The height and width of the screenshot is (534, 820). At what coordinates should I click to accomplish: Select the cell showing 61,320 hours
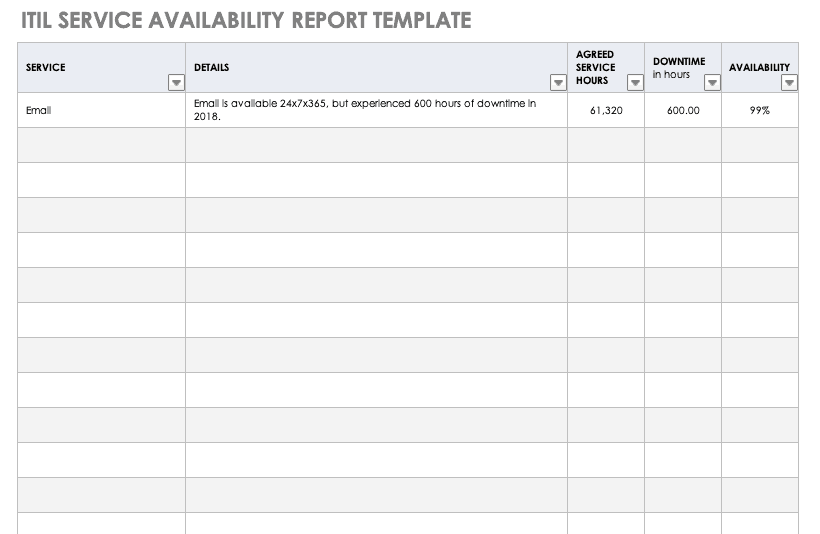coord(606,110)
